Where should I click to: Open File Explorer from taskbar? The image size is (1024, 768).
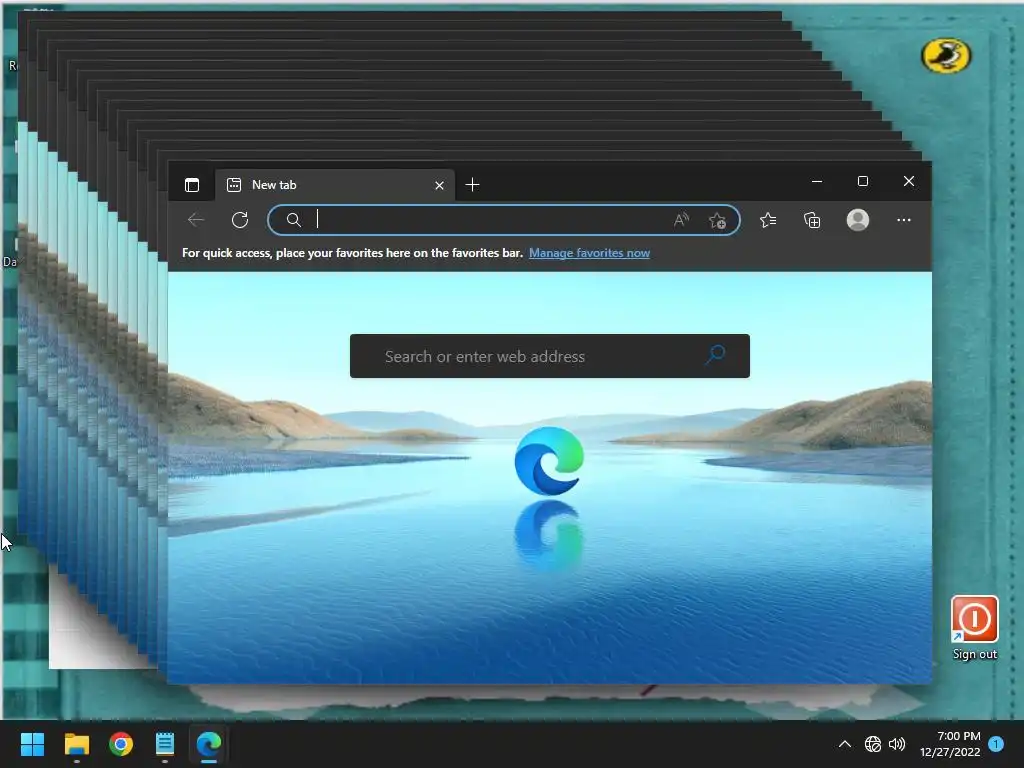(76, 744)
